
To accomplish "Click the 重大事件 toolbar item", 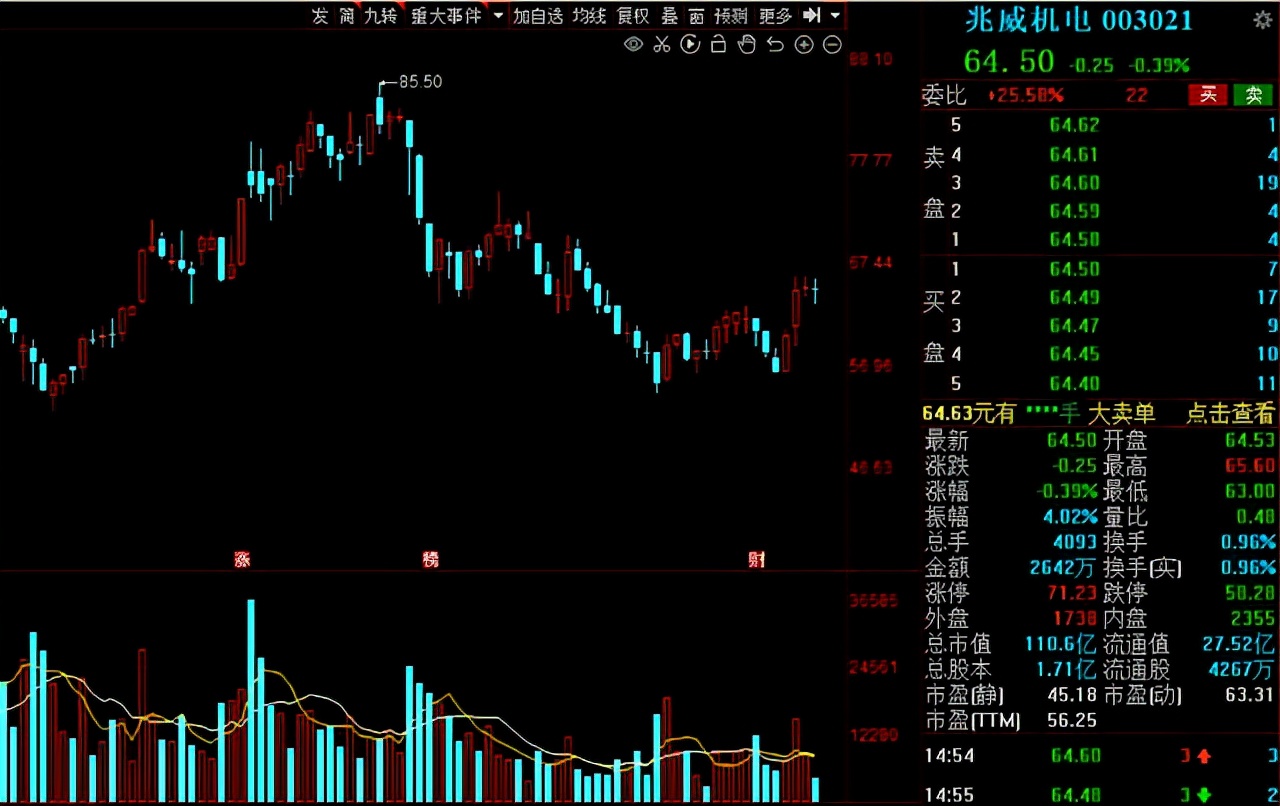I will click(446, 15).
